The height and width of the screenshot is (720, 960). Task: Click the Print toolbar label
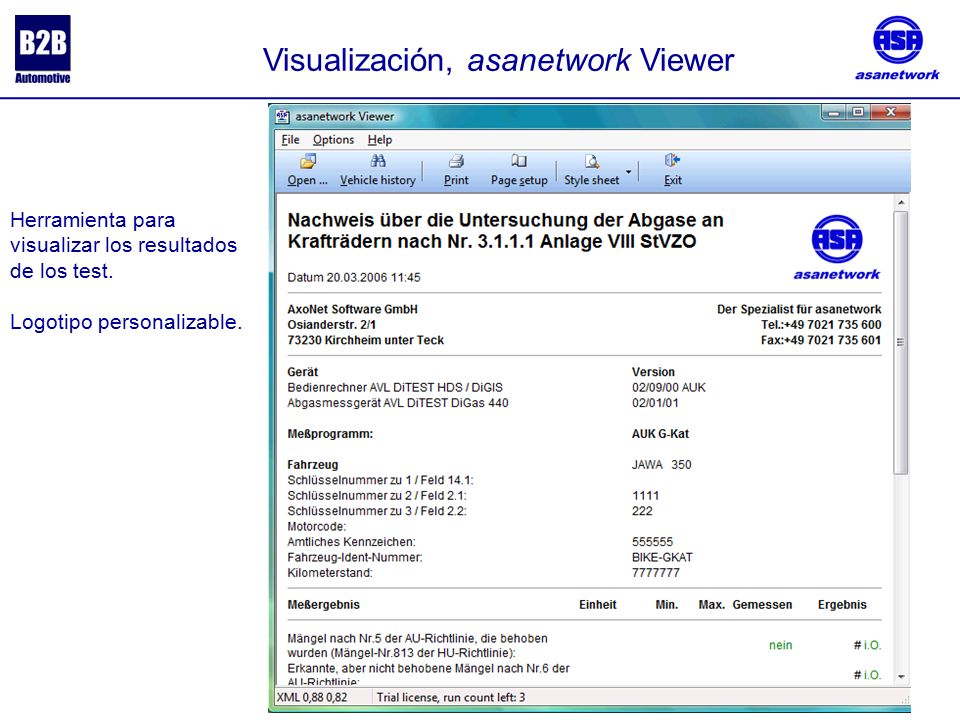[456, 180]
